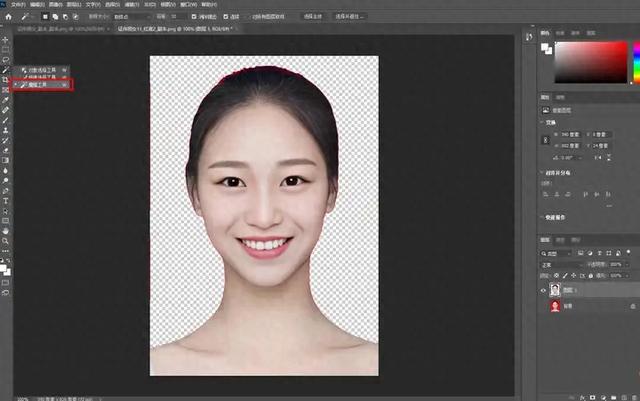Select the Horizontal Type tool
Viewport: 640px width, 401px height.
pyautogui.click(x=5, y=201)
